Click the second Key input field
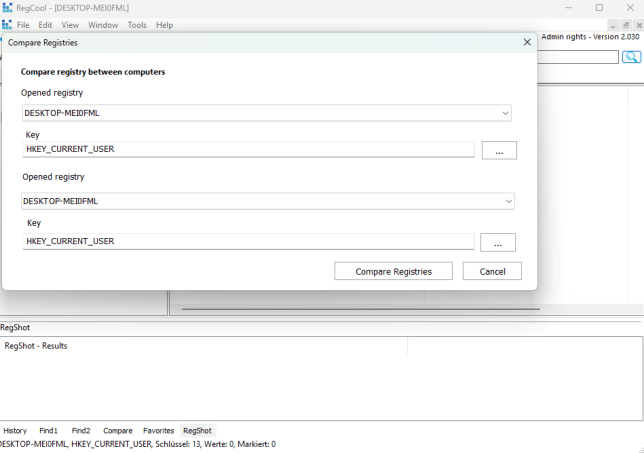This screenshot has width=644, height=453. coord(248,241)
